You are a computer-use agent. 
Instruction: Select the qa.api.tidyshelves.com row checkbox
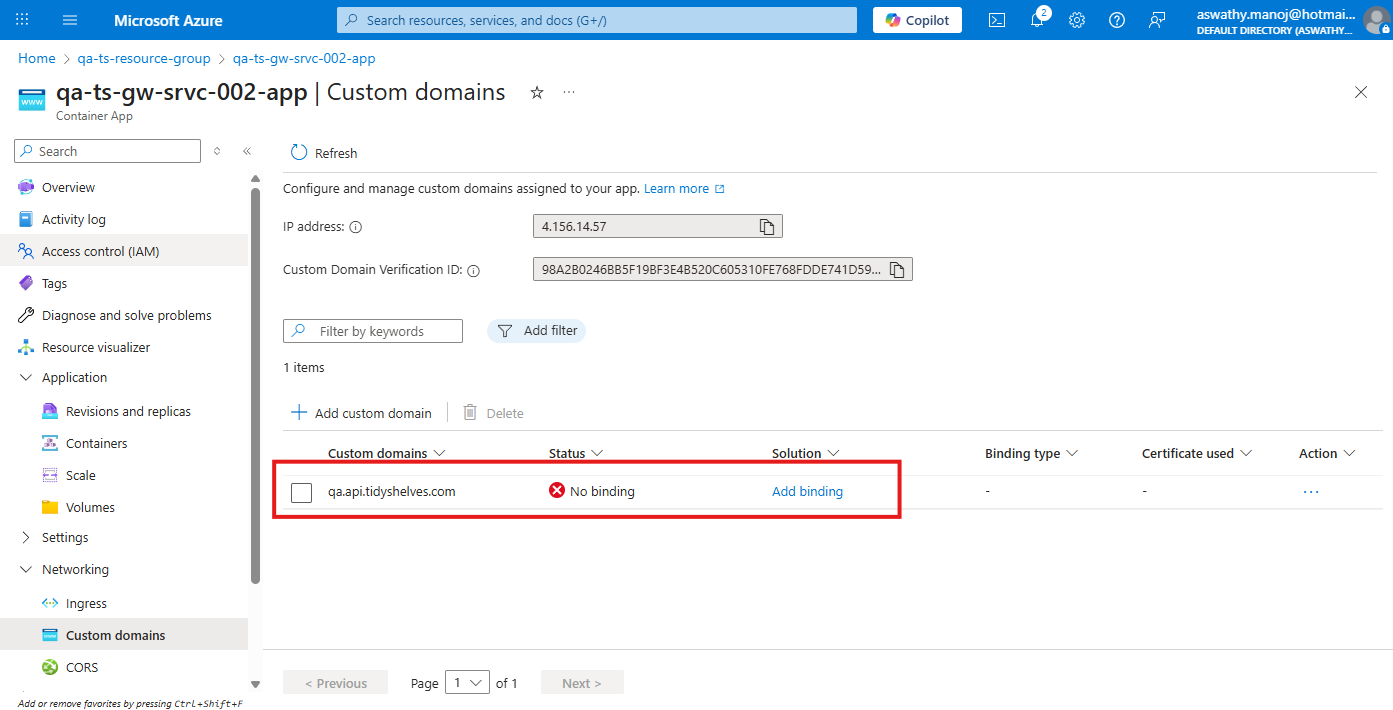[301, 492]
